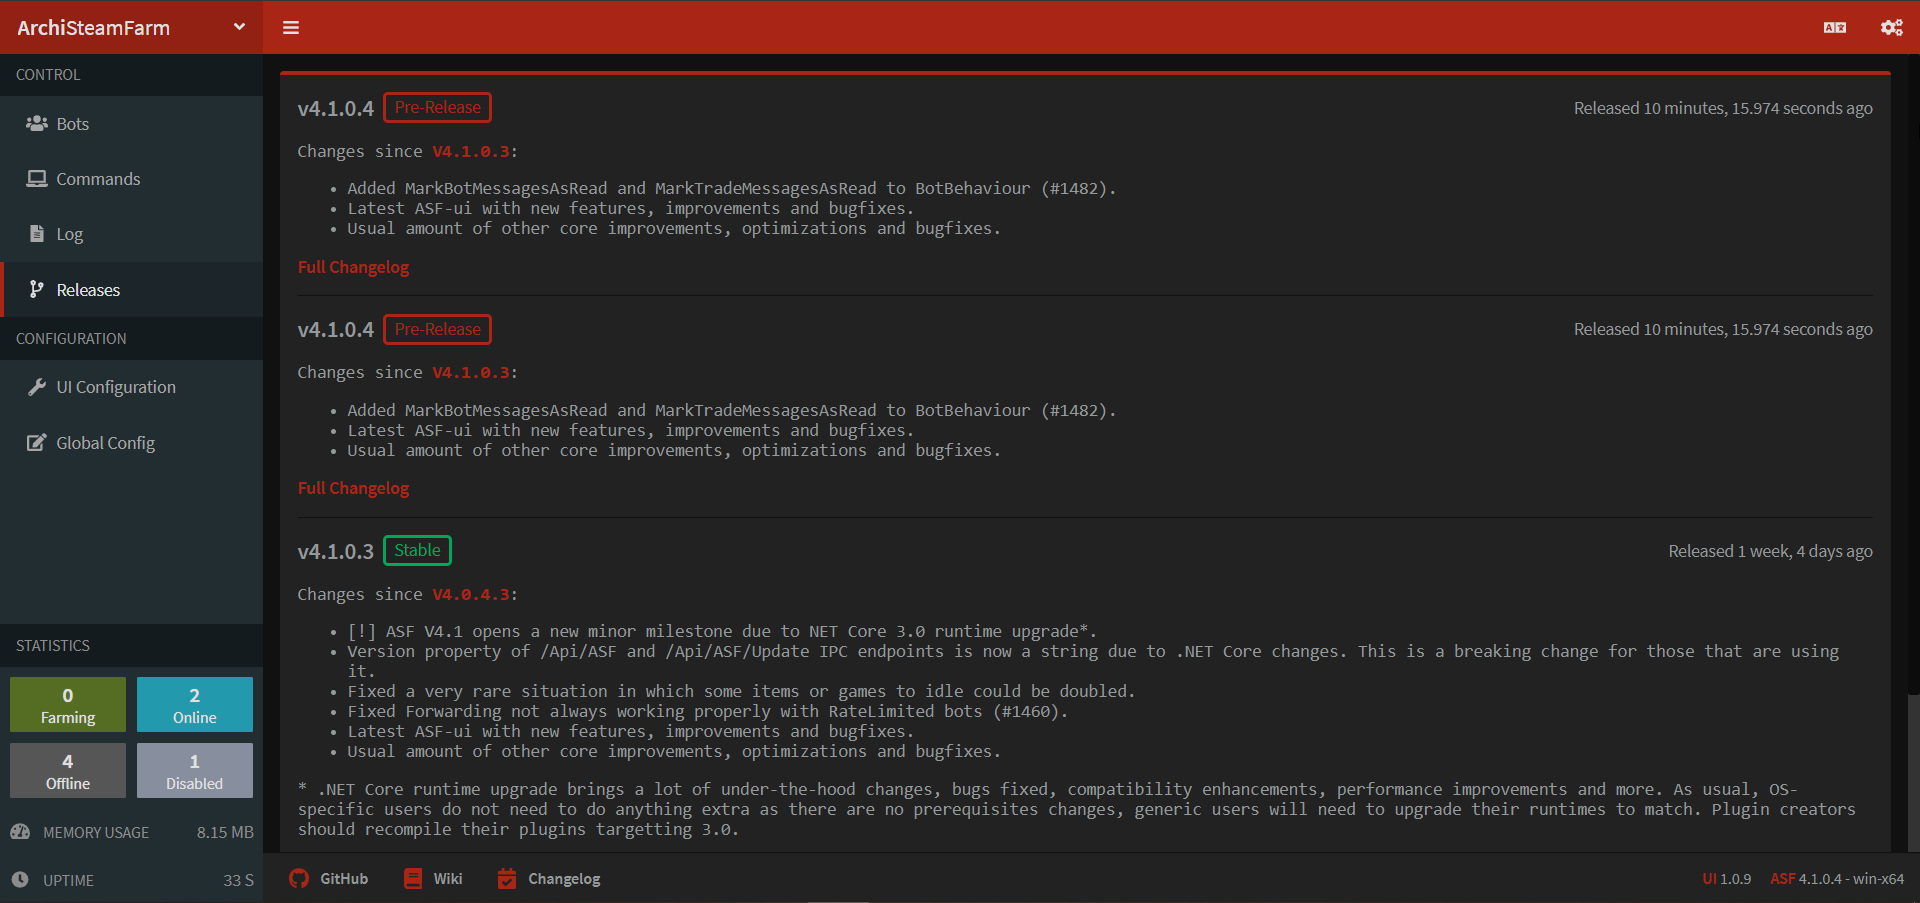
Task: Click the Log file icon
Action: pos(37,234)
